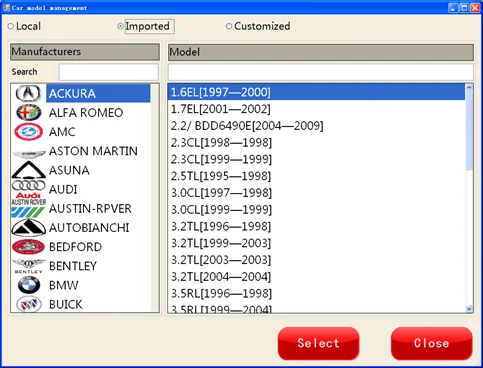Click the Buick tri-shield logo
This screenshot has height=368, width=483.
[x=29, y=304]
